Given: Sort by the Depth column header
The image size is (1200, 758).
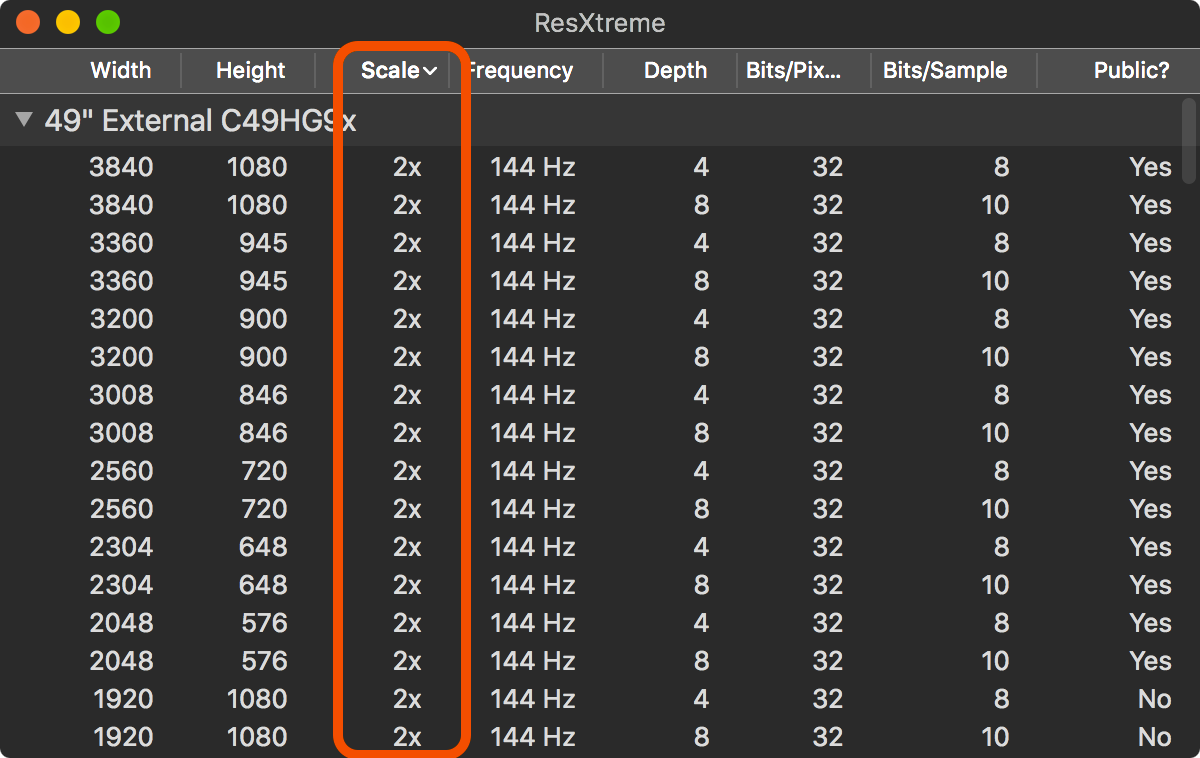Looking at the screenshot, I should (x=675, y=71).
